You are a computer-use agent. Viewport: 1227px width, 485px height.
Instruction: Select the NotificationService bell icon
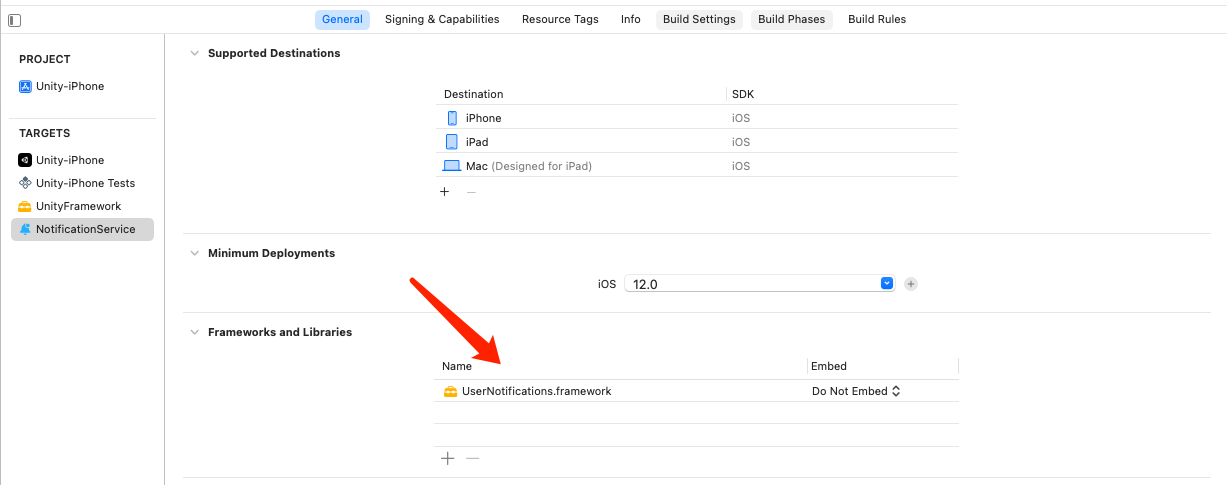point(25,229)
